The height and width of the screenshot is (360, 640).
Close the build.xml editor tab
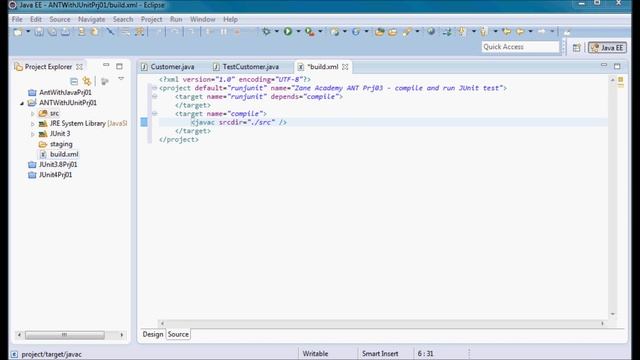(345, 67)
